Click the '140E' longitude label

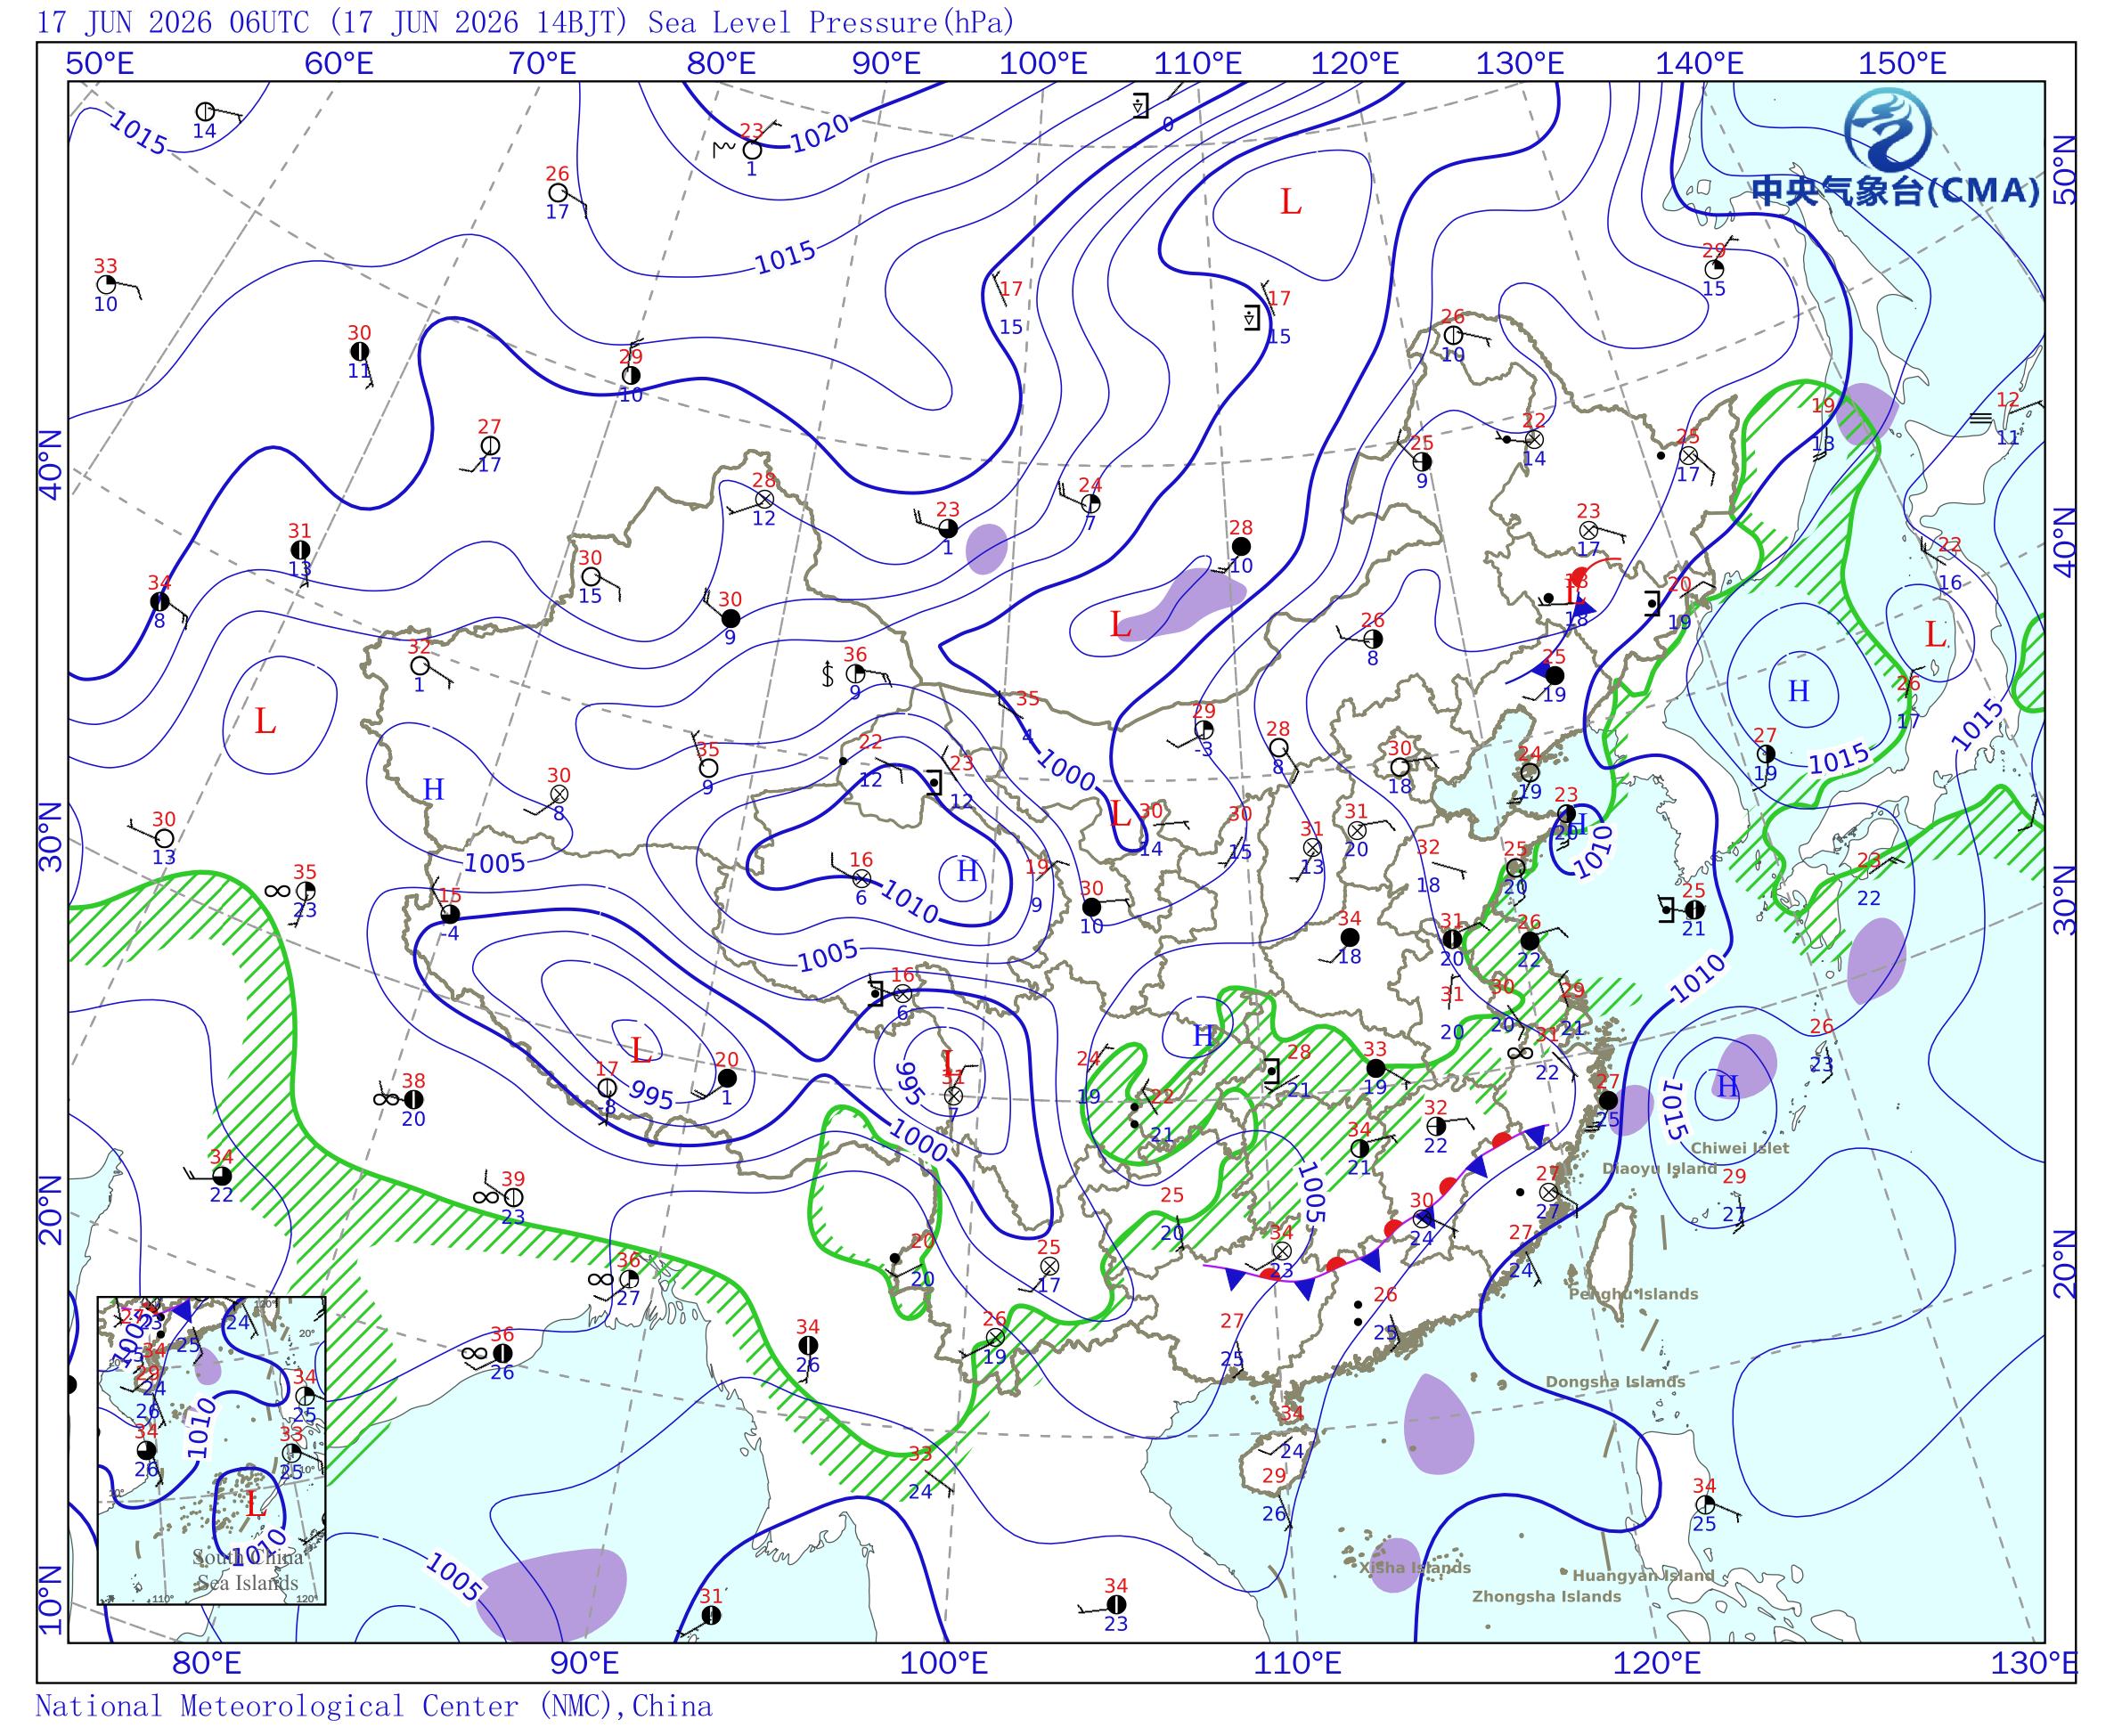(x=1699, y=64)
